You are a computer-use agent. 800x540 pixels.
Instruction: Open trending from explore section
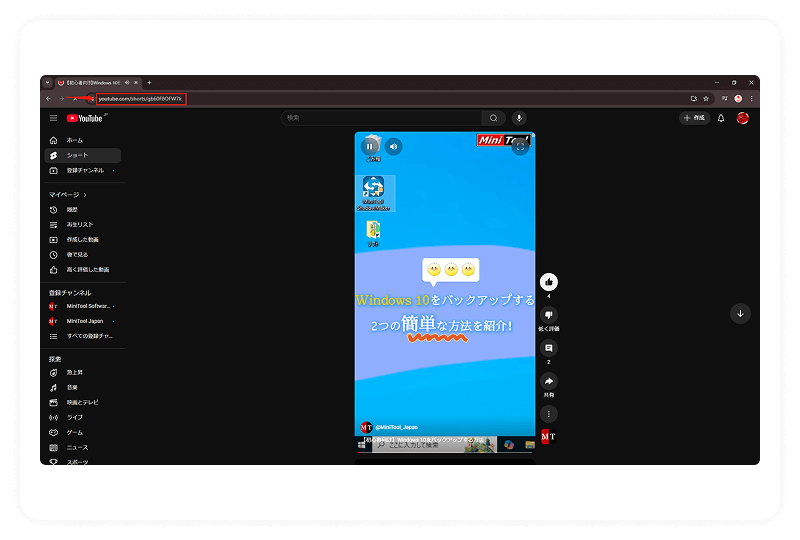click(83, 373)
